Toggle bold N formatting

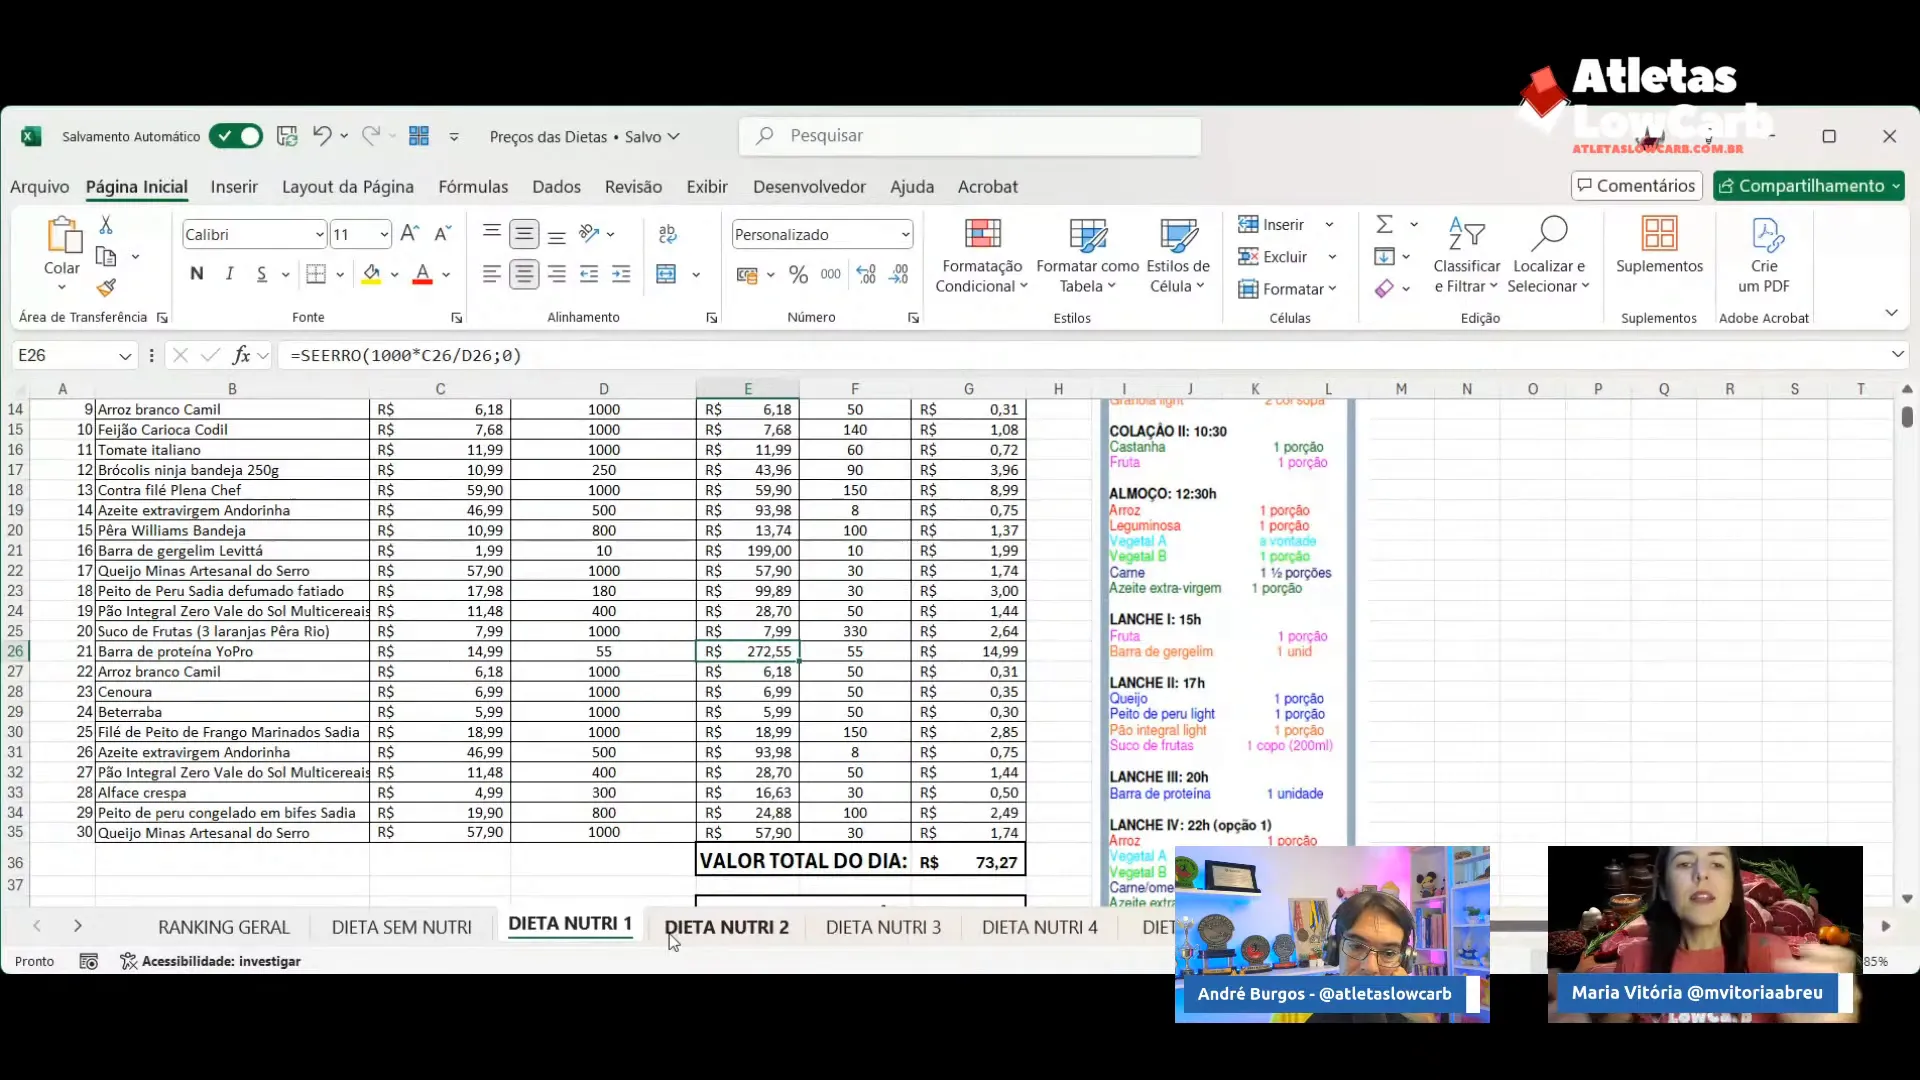click(197, 274)
